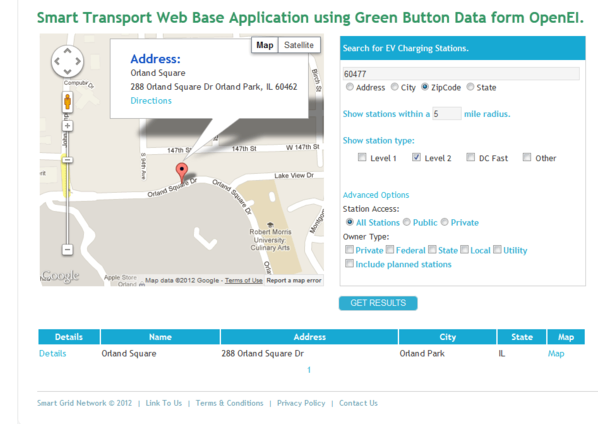Select All Stations access radio button

349,222
